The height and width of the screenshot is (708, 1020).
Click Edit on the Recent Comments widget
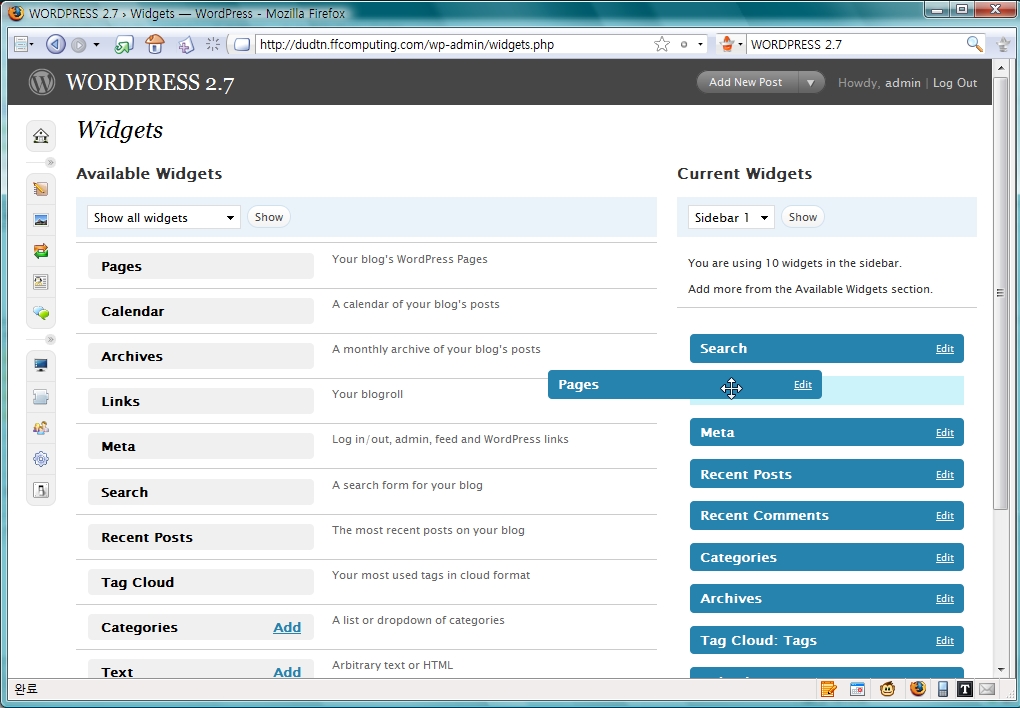coord(945,516)
